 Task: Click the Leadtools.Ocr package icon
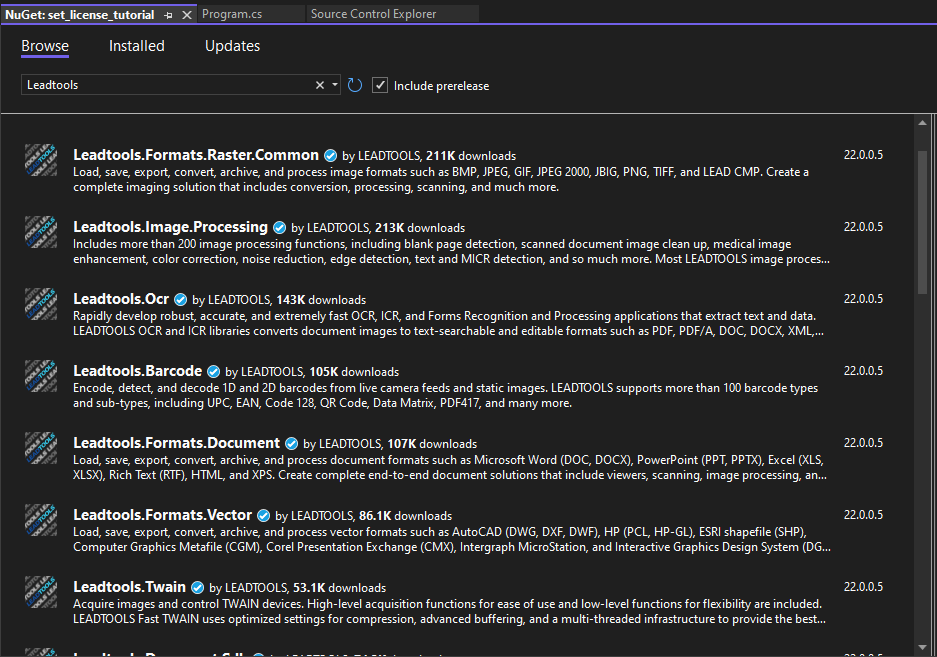41,304
